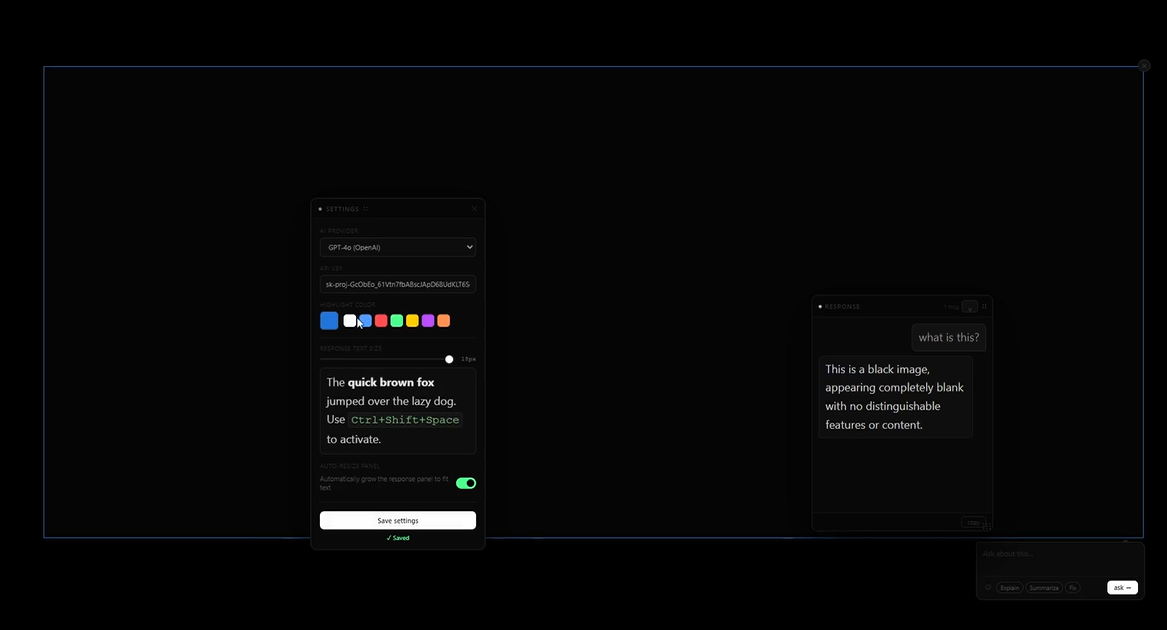Choose the red highlight color swatch
Viewport: 1167px width, 630px height.
coord(381,320)
